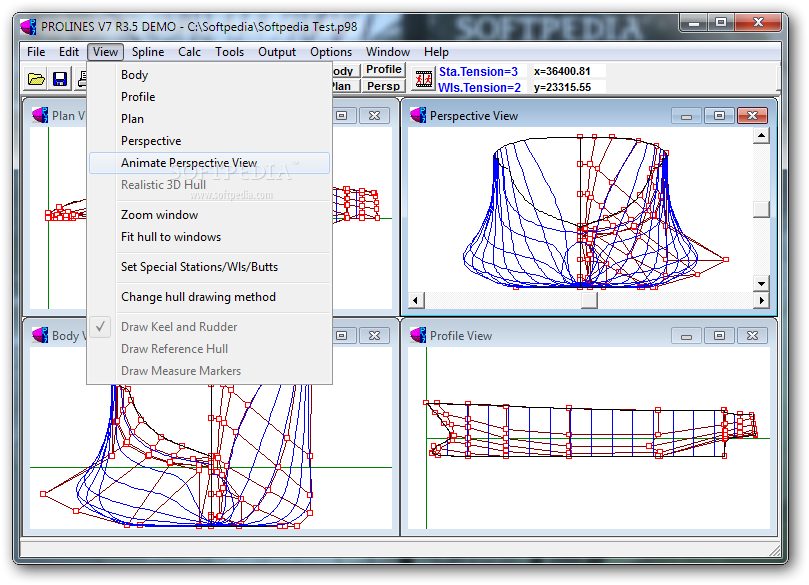Viewport: 809px width, 585px height.
Task: Select Animate Perspective View menu entry
Action: pos(209,163)
